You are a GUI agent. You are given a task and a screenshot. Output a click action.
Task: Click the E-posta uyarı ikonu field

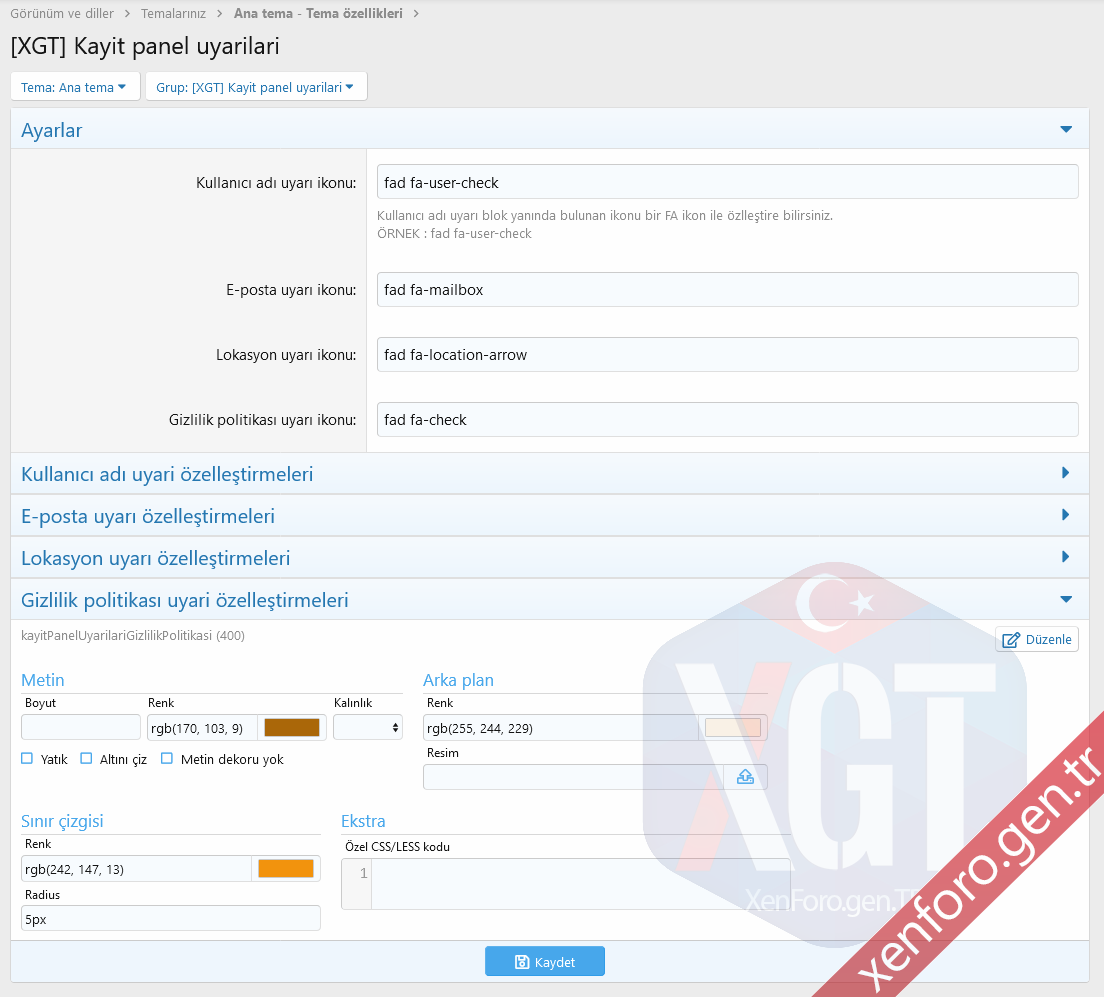tap(727, 290)
